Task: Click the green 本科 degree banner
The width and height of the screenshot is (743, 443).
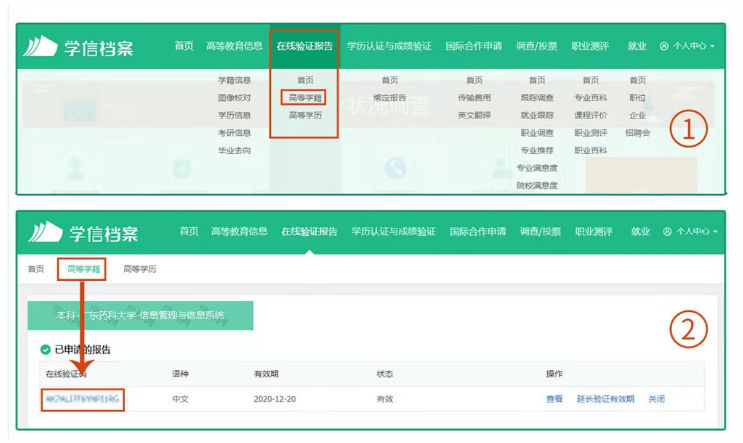Action: coord(140,315)
